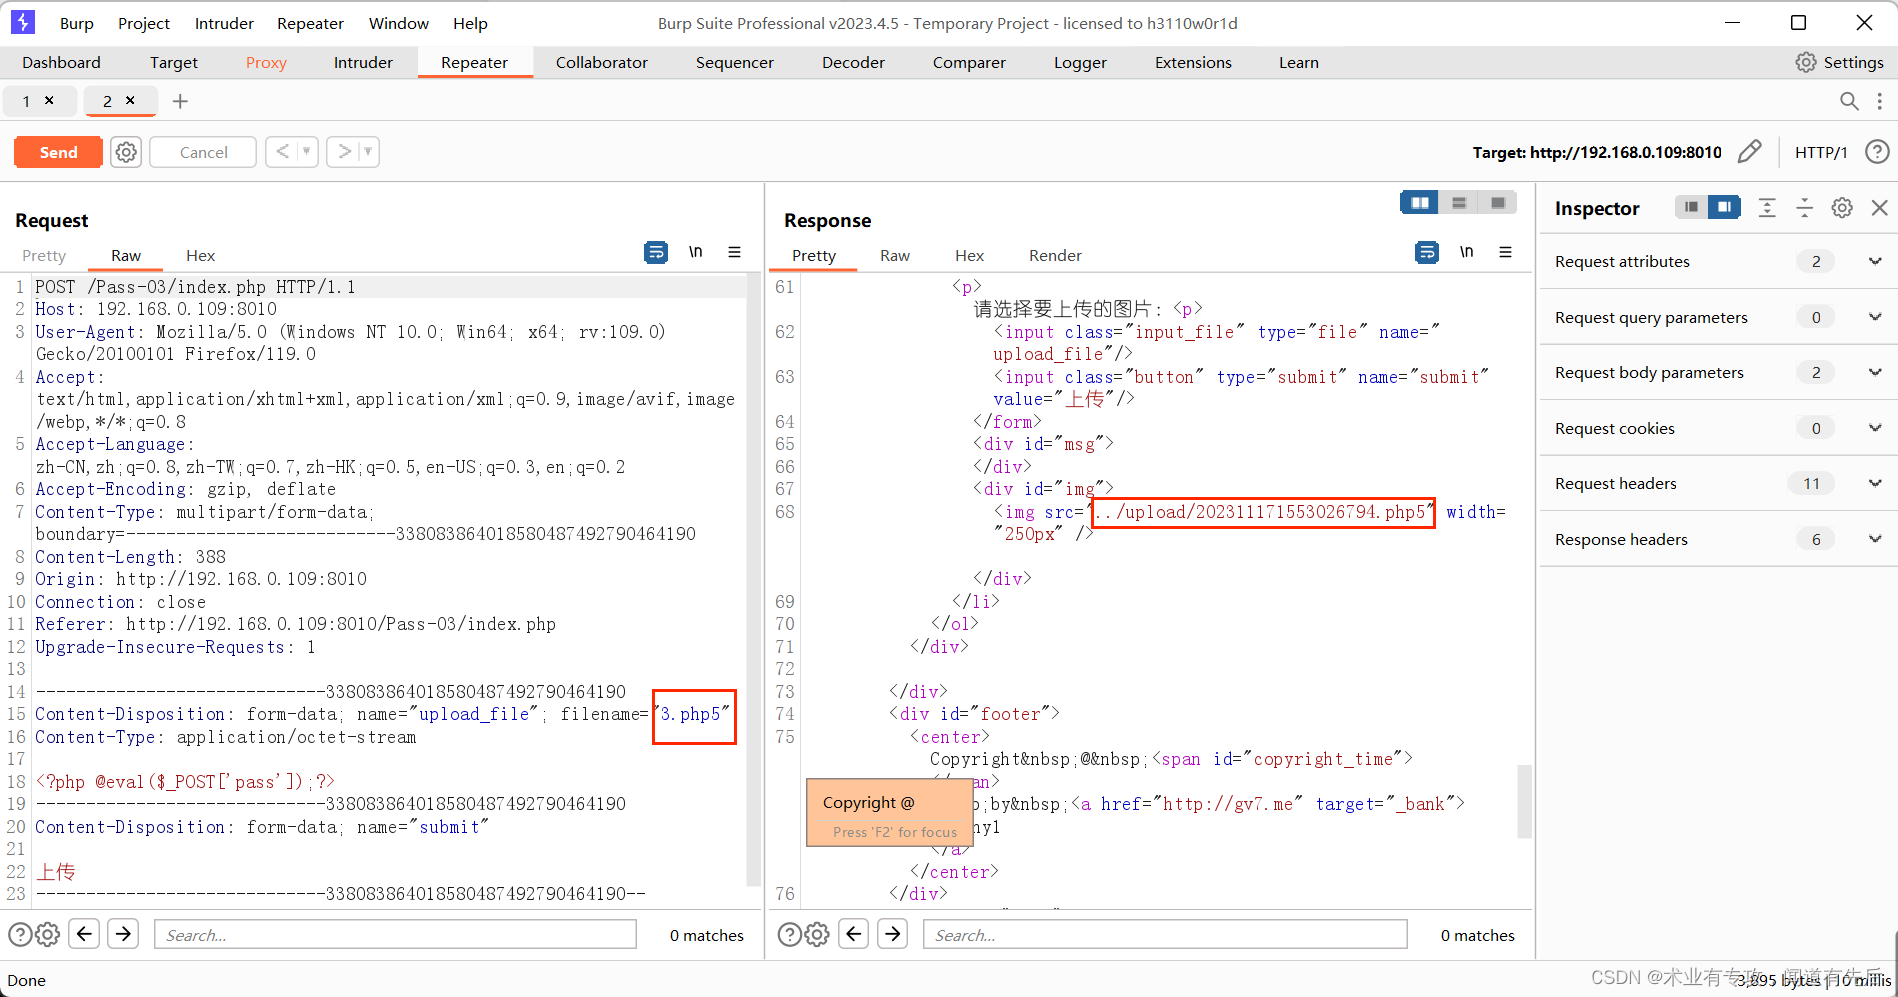This screenshot has width=1898, height=997.
Task: Close the Inspector panel
Action: tap(1880, 207)
